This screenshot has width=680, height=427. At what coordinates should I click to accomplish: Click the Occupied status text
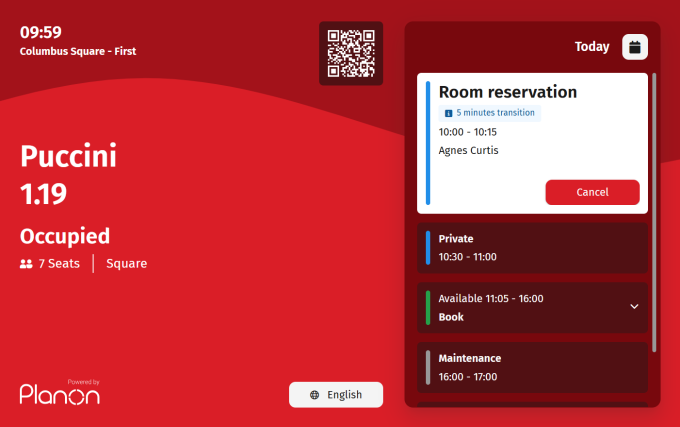tap(65, 236)
